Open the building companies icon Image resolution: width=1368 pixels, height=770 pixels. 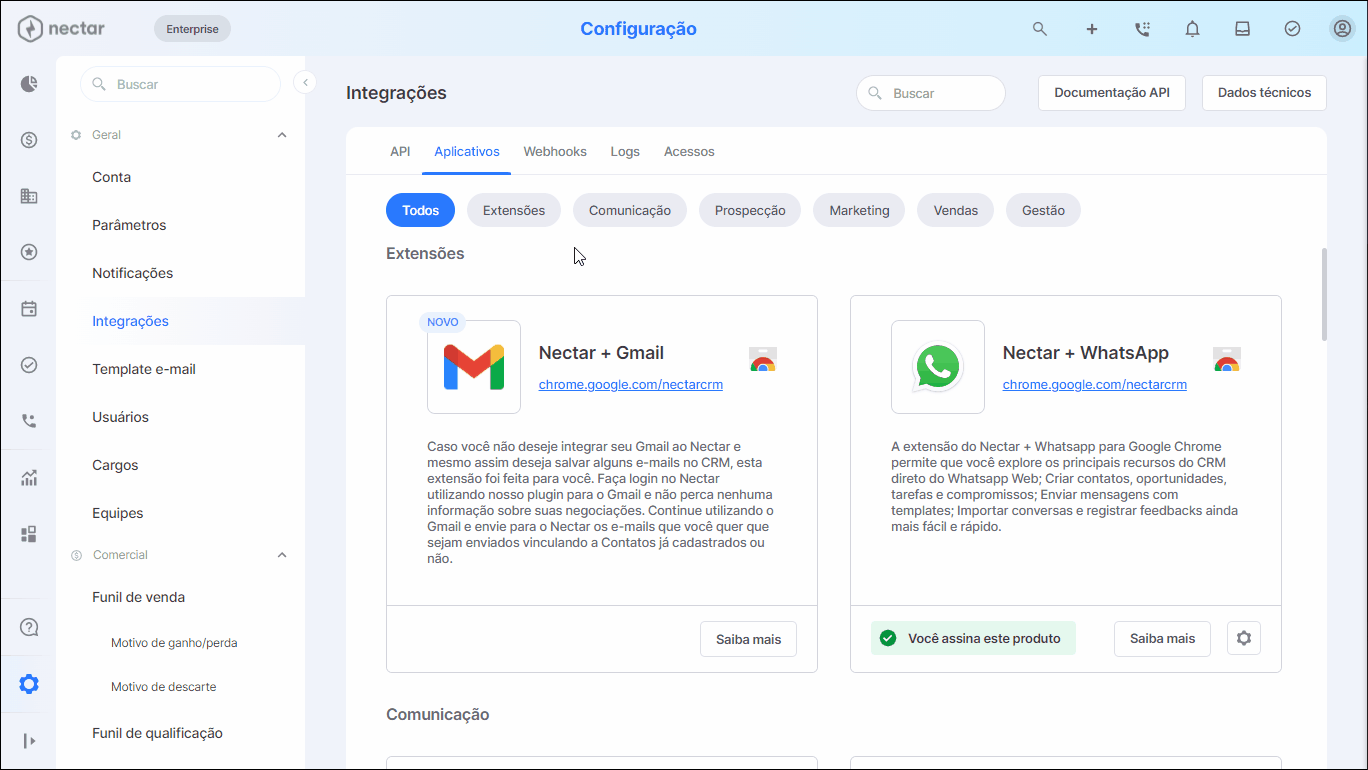coord(29,196)
